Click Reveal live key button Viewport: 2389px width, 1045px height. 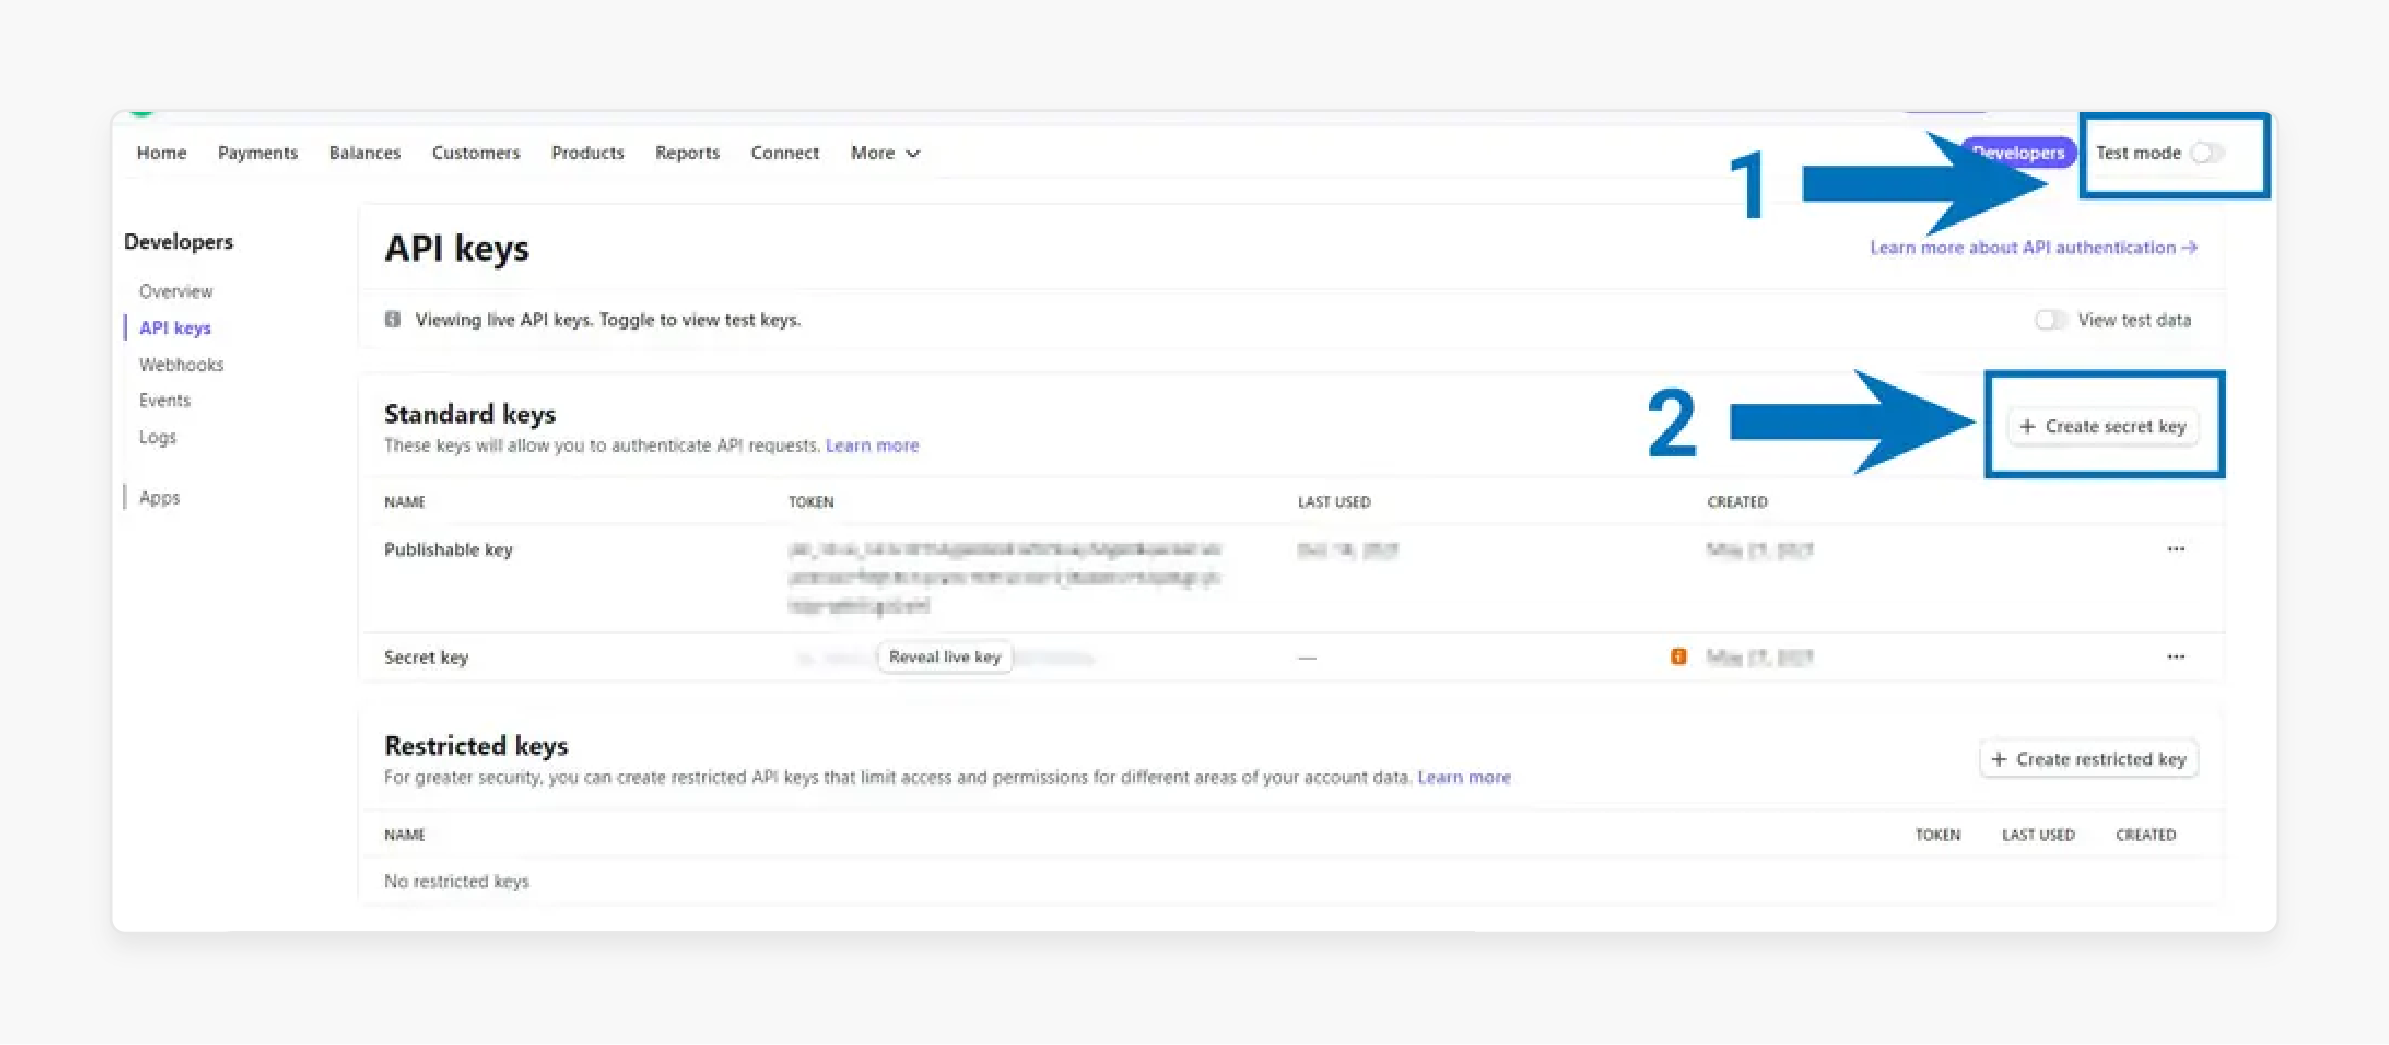[945, 657]
